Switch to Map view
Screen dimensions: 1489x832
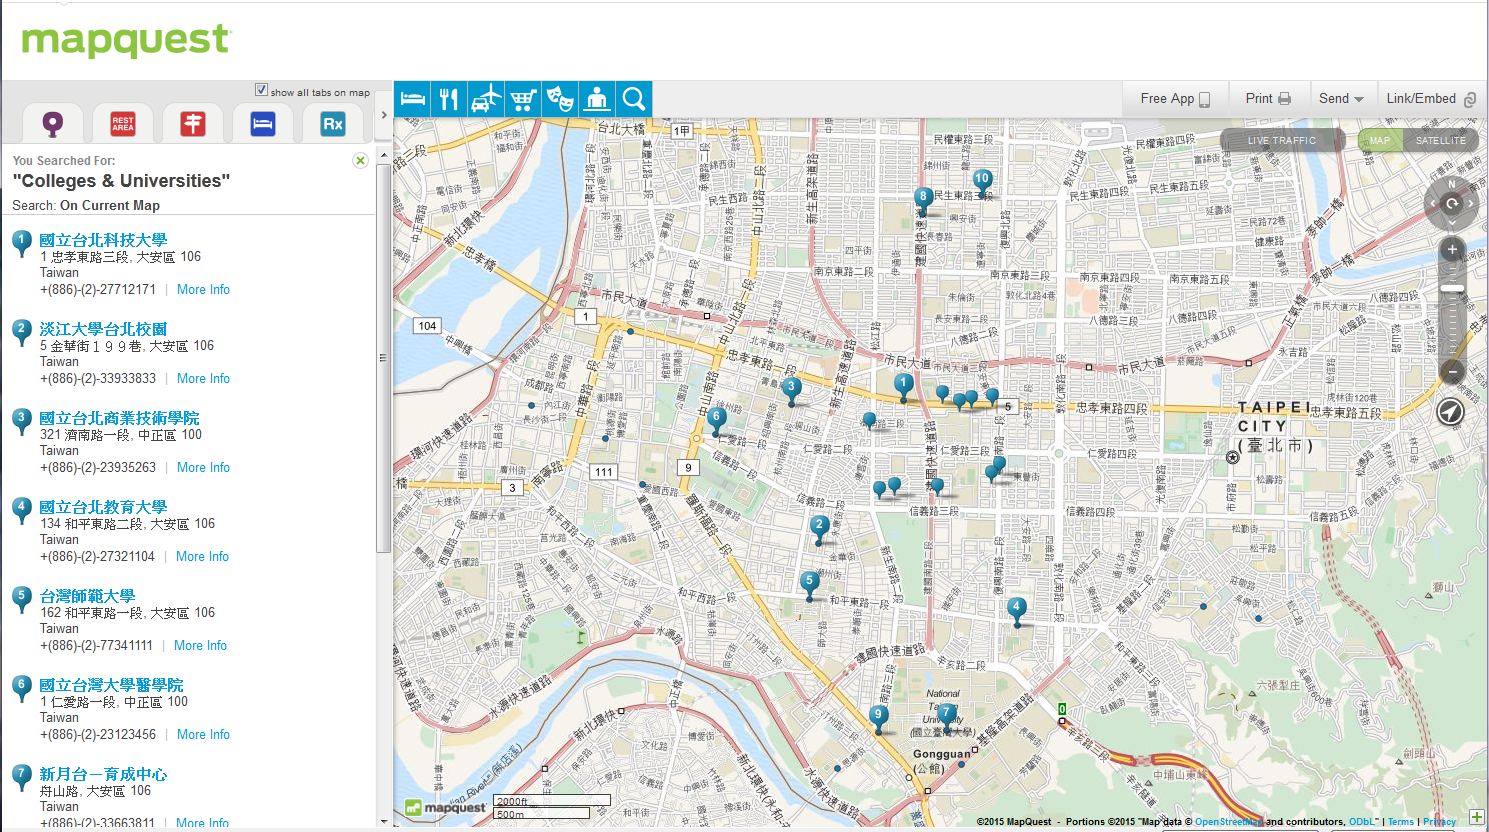(x=1380, y=140)
